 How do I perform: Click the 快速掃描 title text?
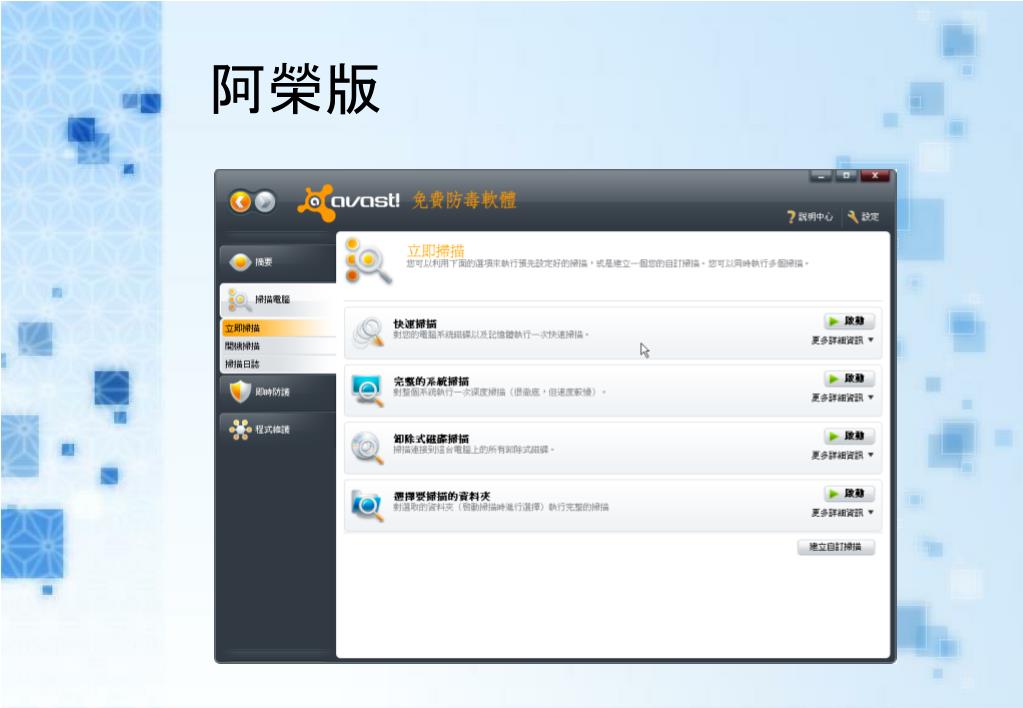[415, 324]
